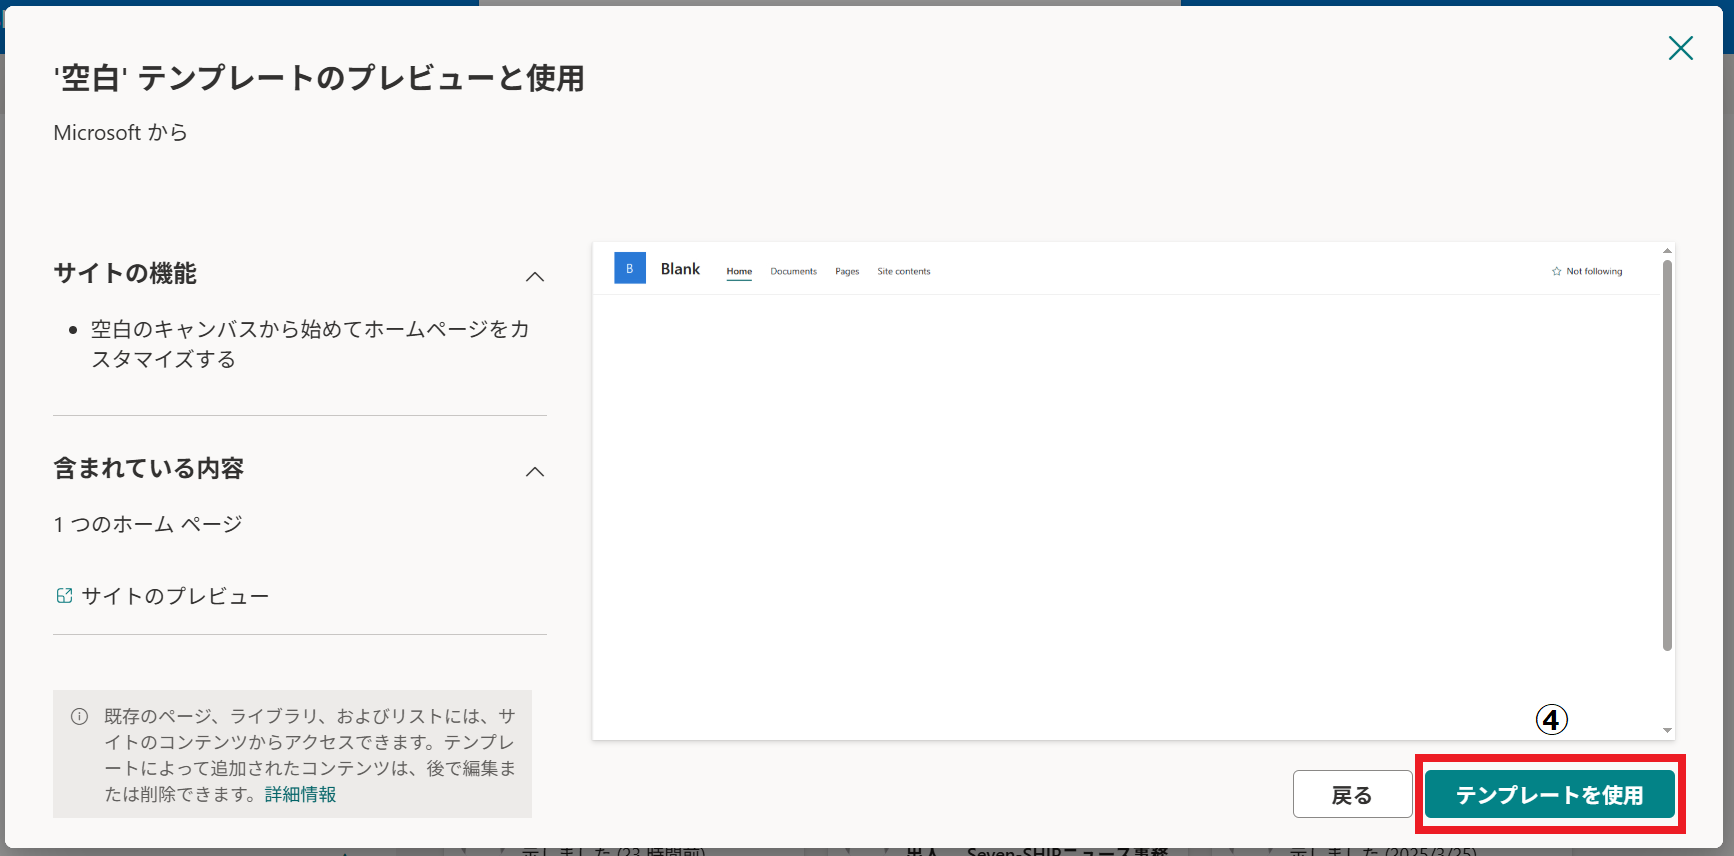Select the Documents tab in preview
This screenshot has width=1734, height=856.
(793, 271)
